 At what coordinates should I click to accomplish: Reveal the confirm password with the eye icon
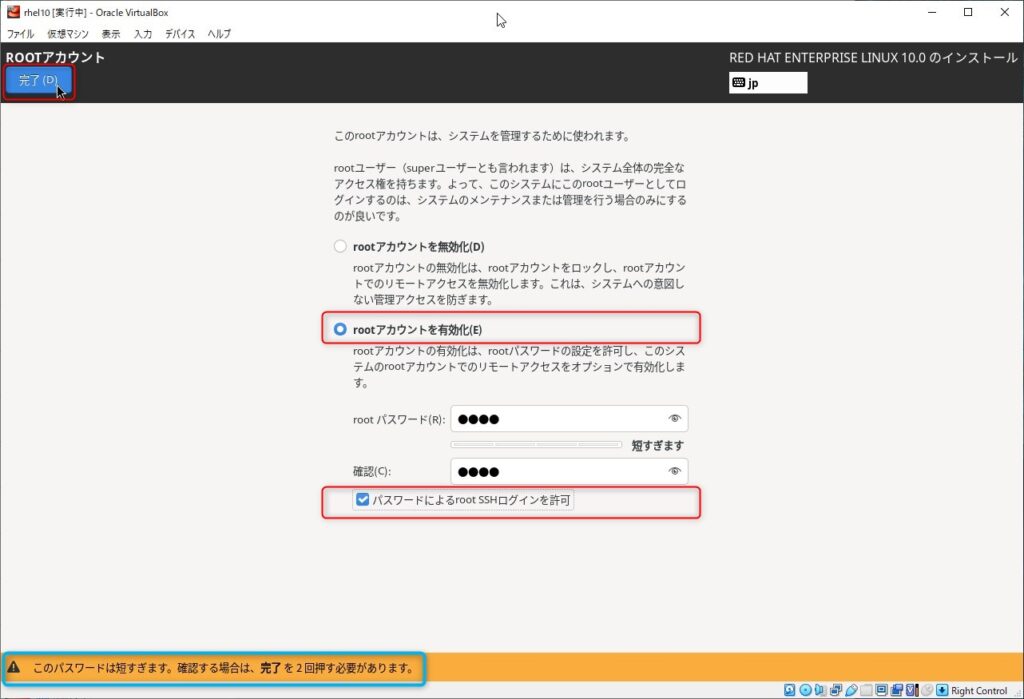coord(675,472)
